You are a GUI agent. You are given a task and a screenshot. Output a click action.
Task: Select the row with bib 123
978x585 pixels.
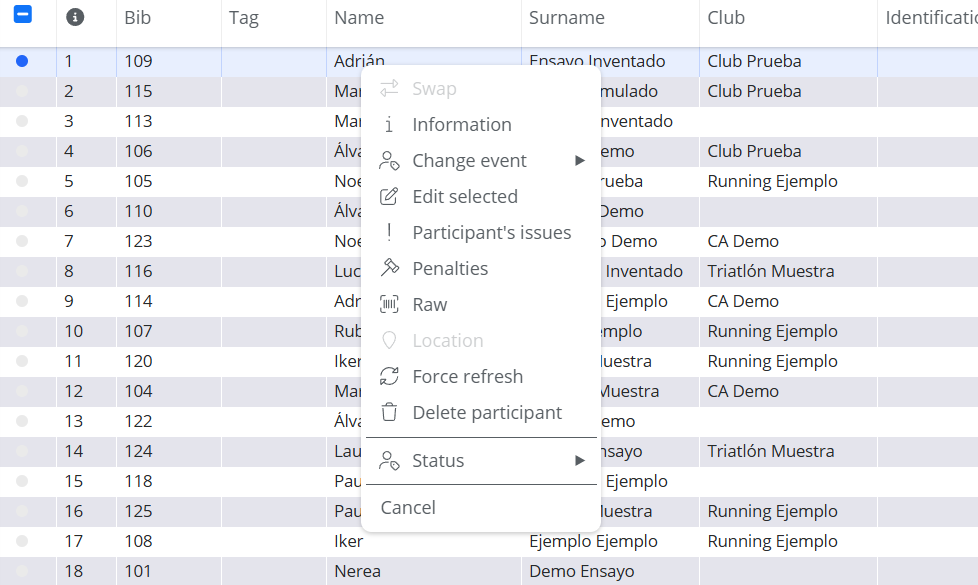pos(22,241)
